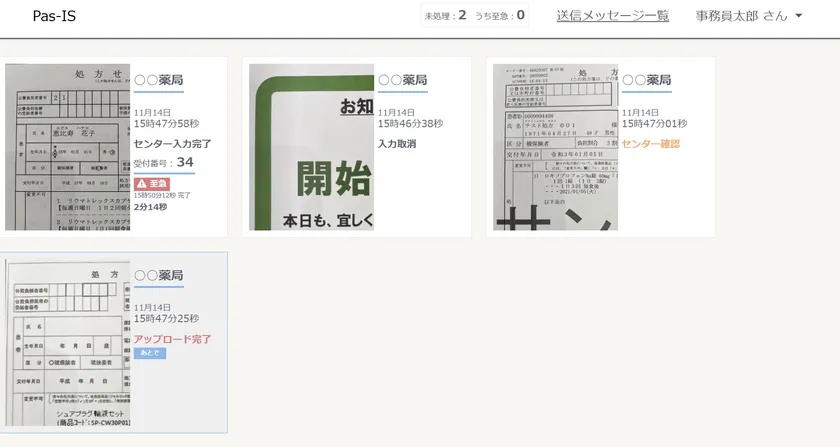
Task: Open the prescription thumbnail with 受付番号 34
Action: 68,147
